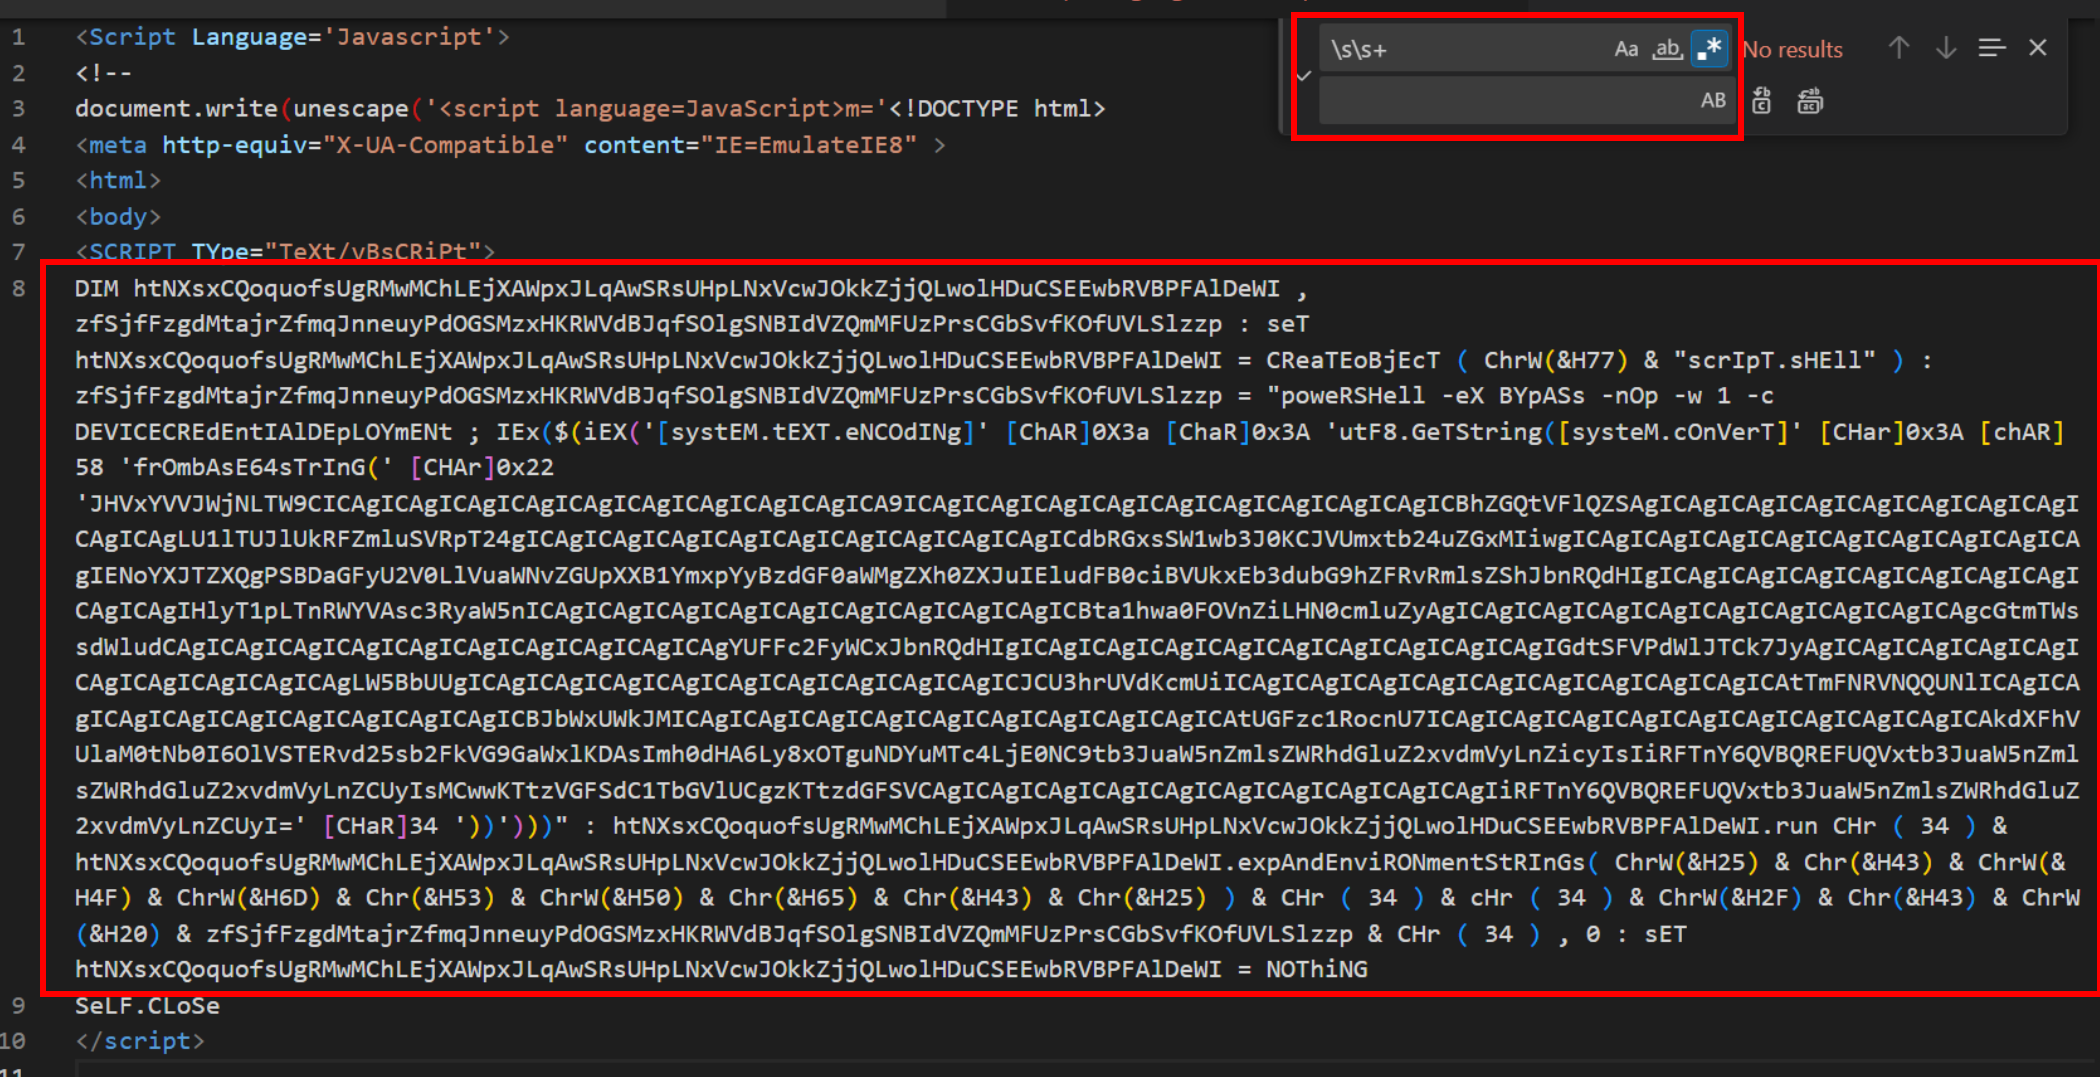Collapse the replace row with the chevron
Viewport: 2100px width, 1077px height.
click(1303, 75)
